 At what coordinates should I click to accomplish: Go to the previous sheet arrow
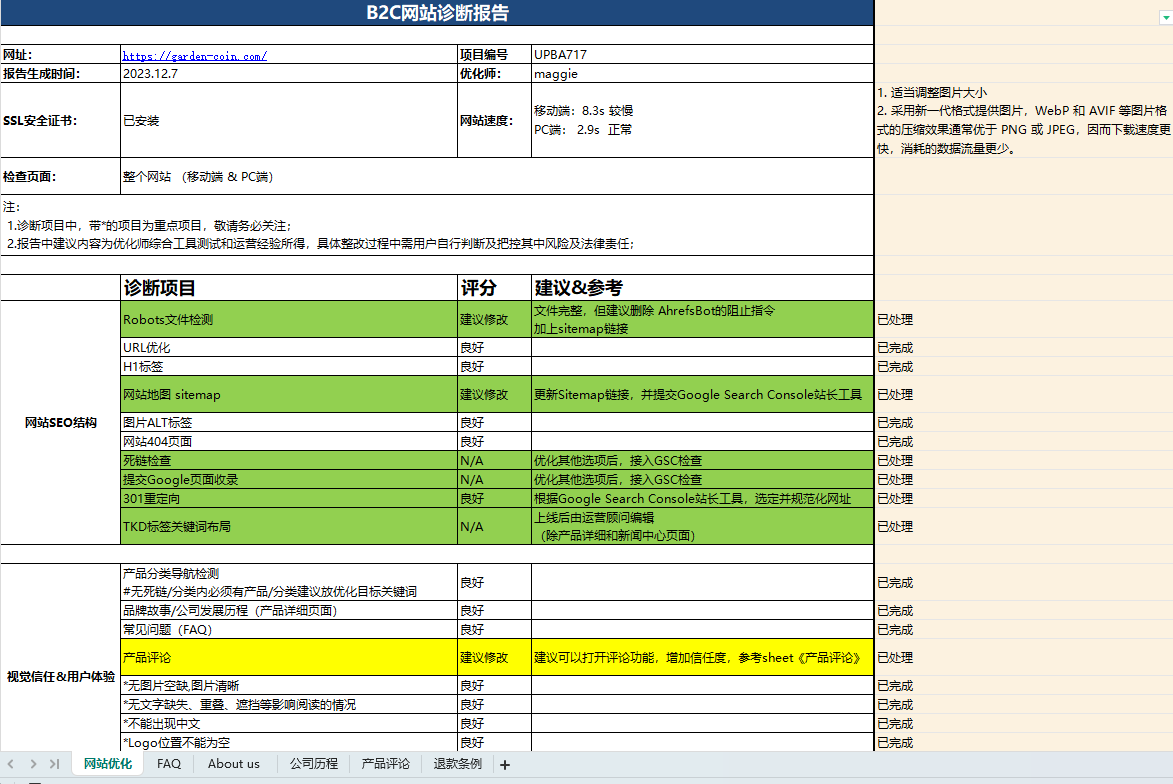pos(10,764)
